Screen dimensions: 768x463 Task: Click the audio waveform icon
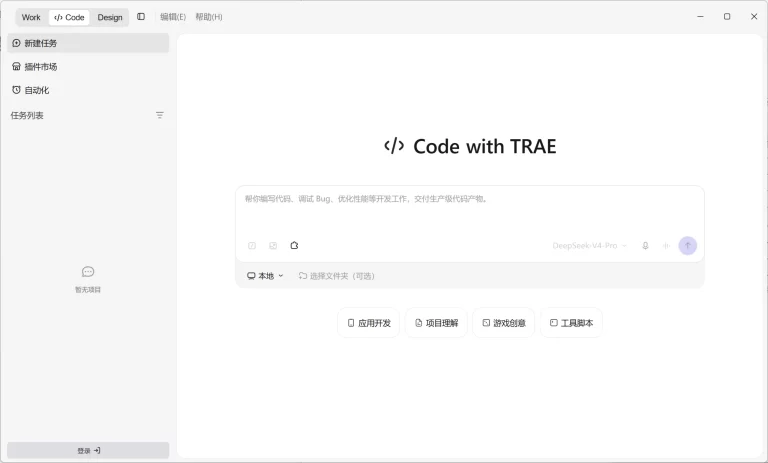(x=666, y=245)
